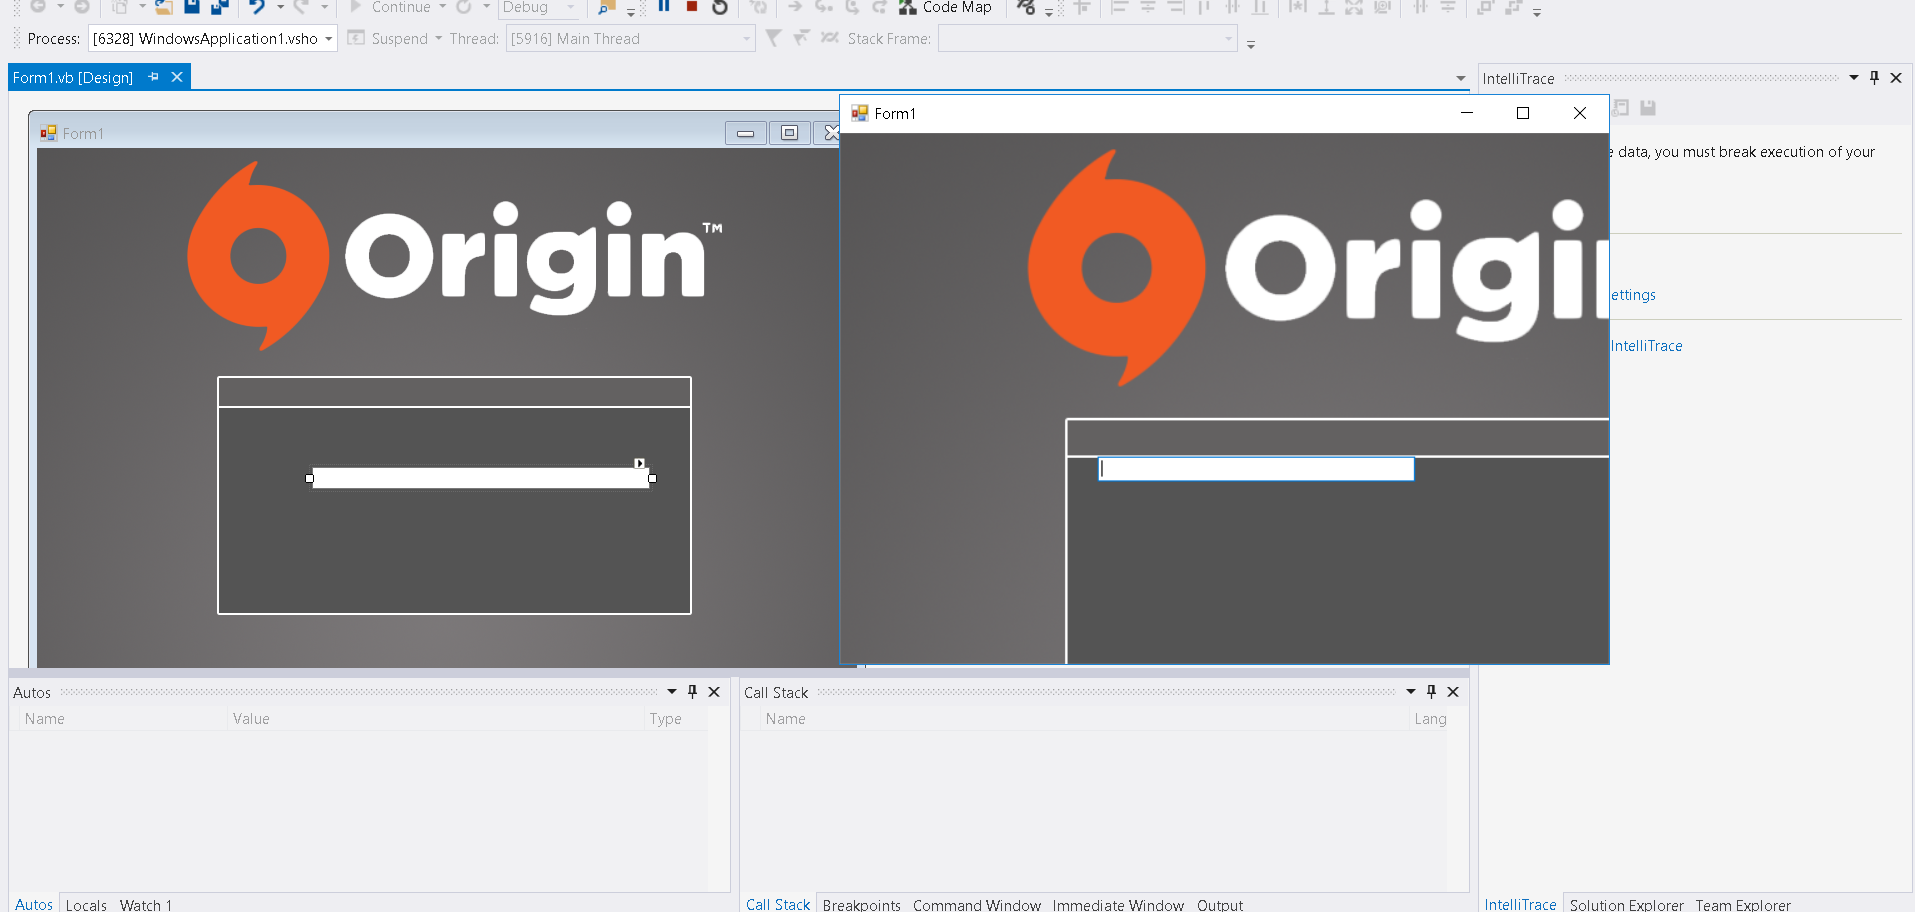Click the Find in Files icon
This screenshot has height=912, width=1915.
point(606,7)
